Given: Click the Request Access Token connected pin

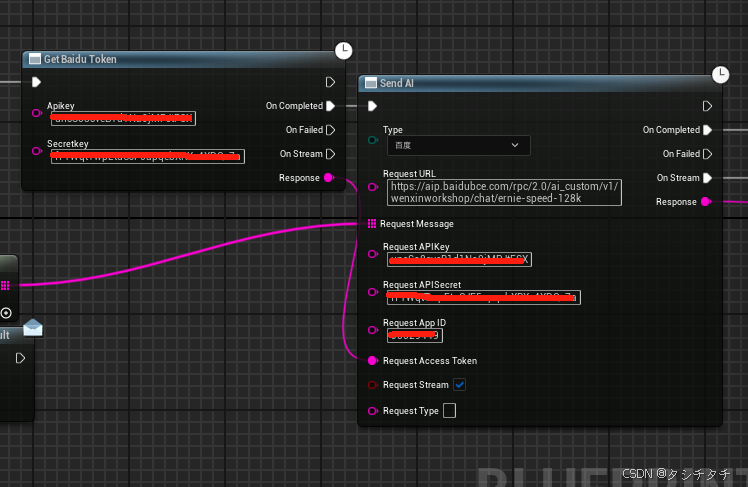Looking at the screenshot, I should coord(373,361).
